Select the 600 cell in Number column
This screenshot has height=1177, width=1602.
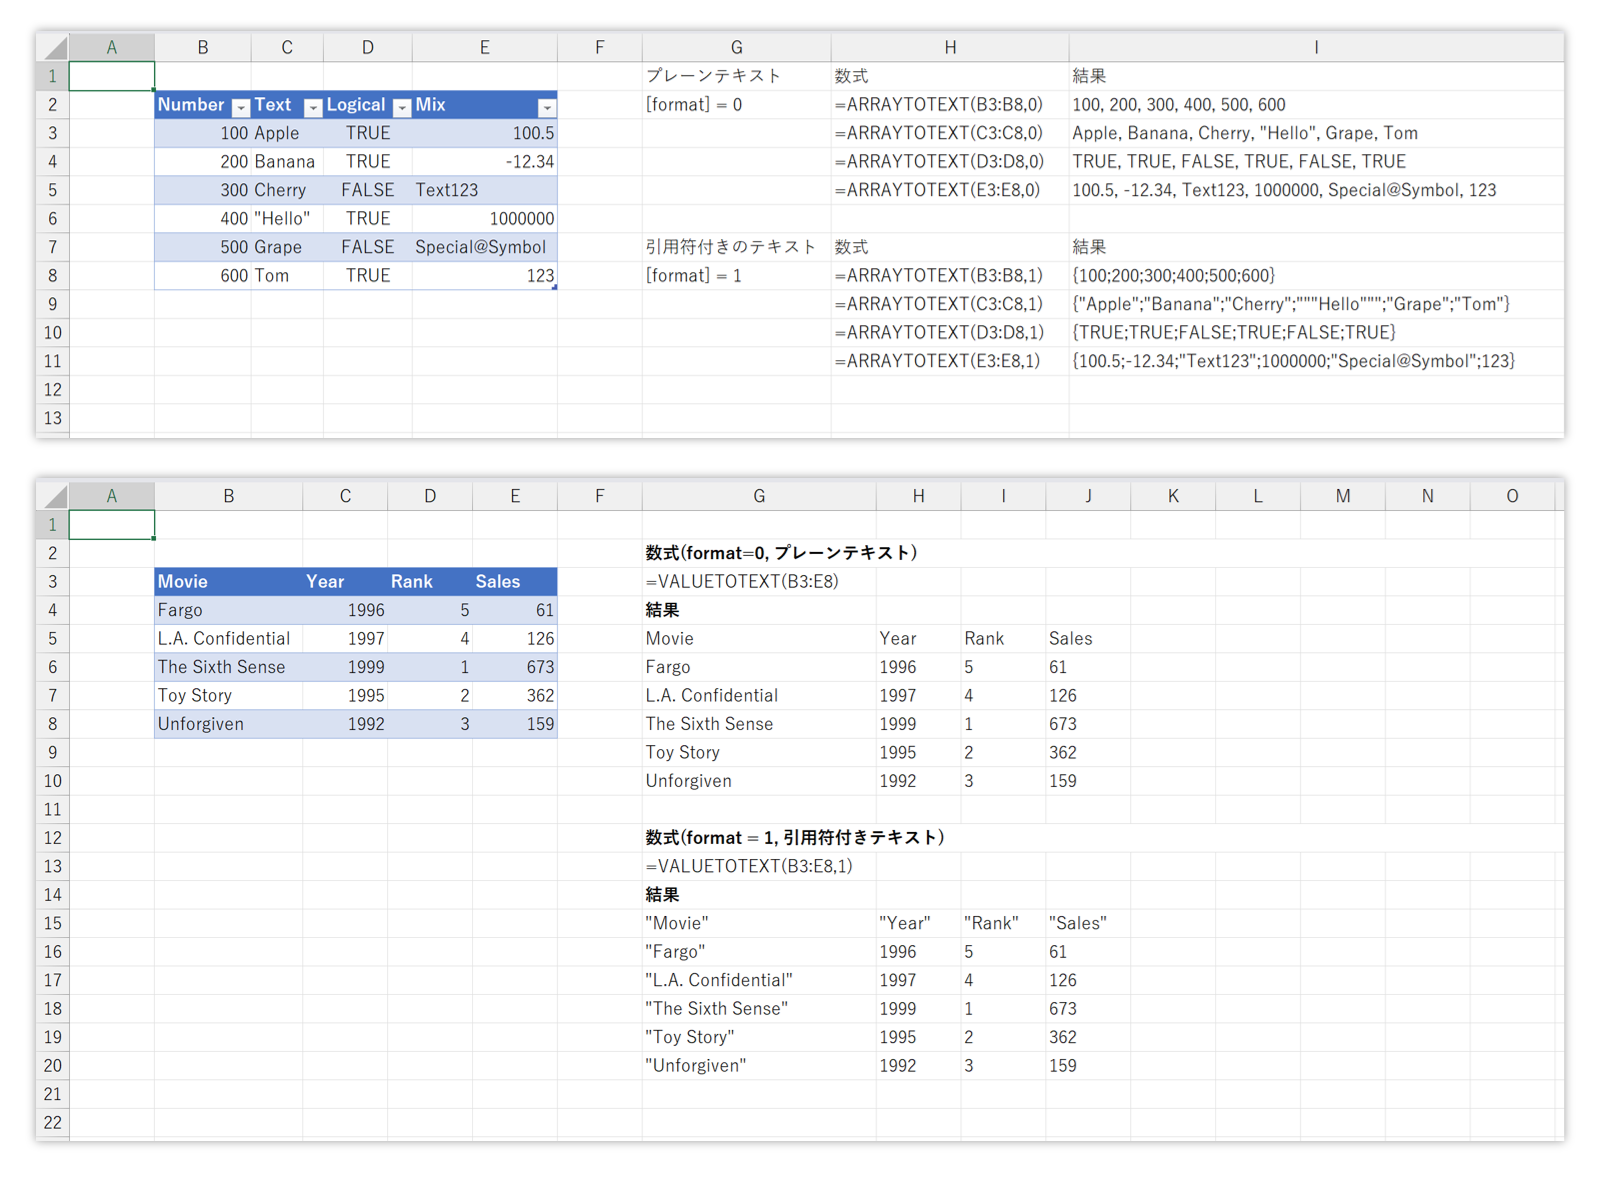202,275
